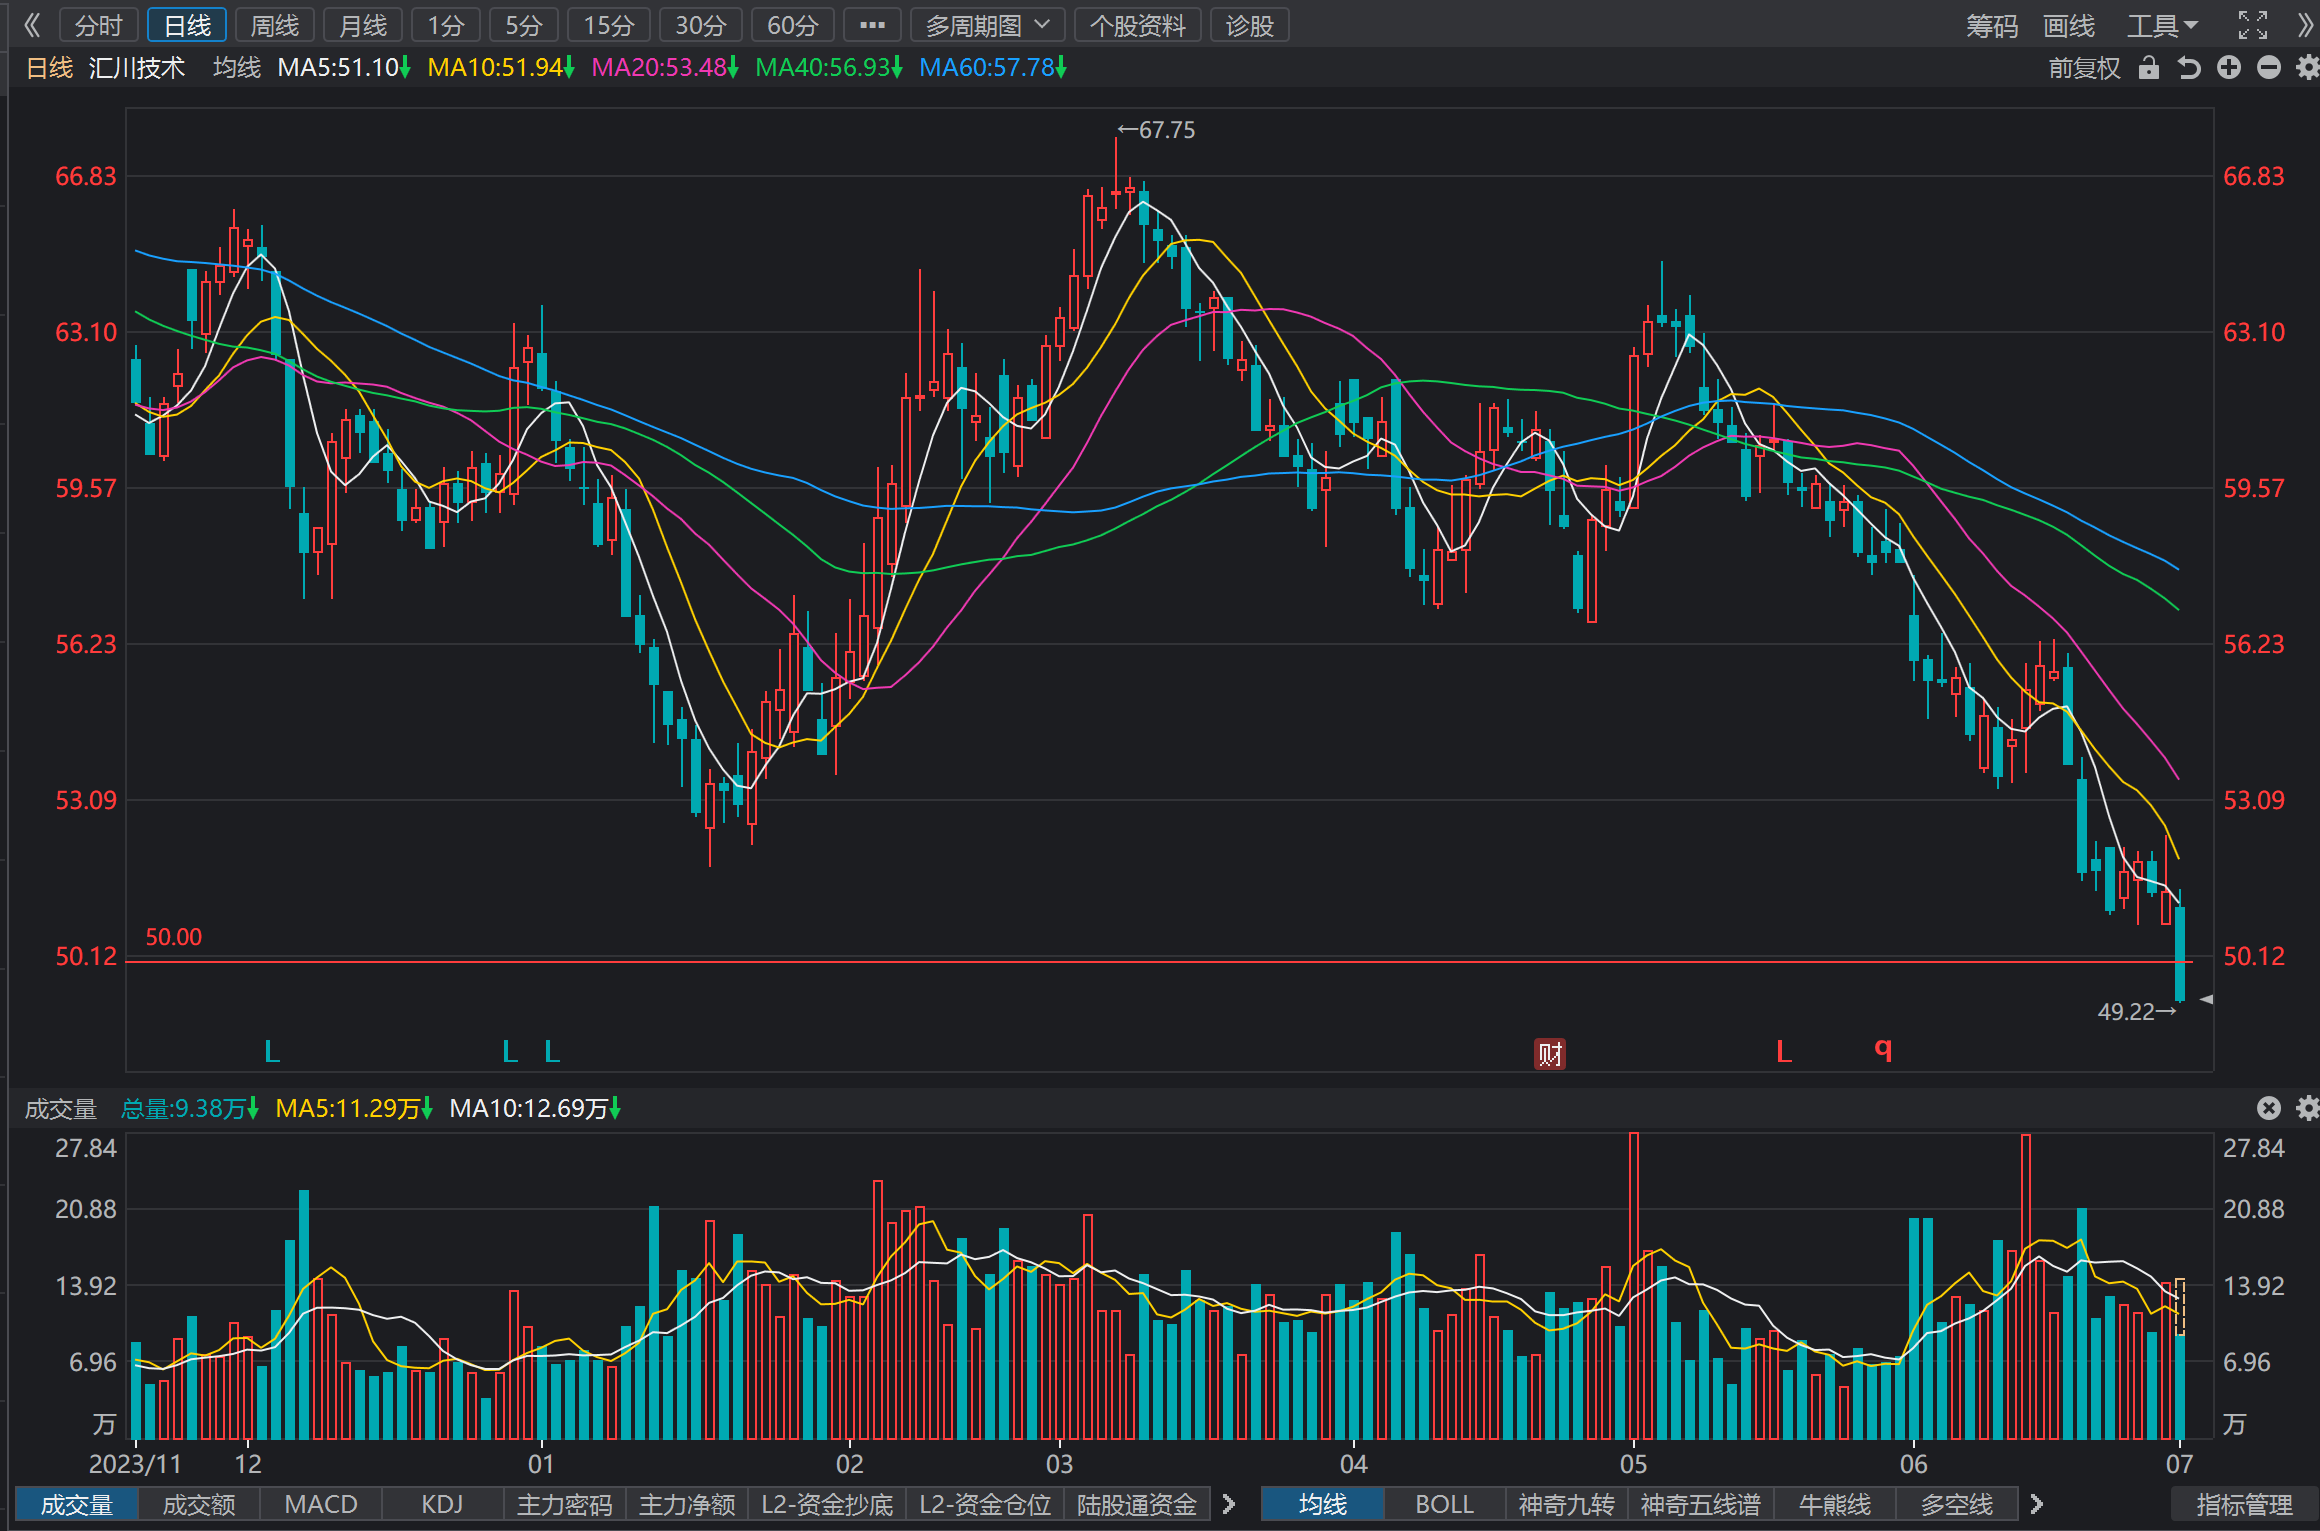Image resolution: width=2320 pixels, height=1531 pixels.
Task: Select the 1分 one-minute period
Action: click(x=446, y=25)
